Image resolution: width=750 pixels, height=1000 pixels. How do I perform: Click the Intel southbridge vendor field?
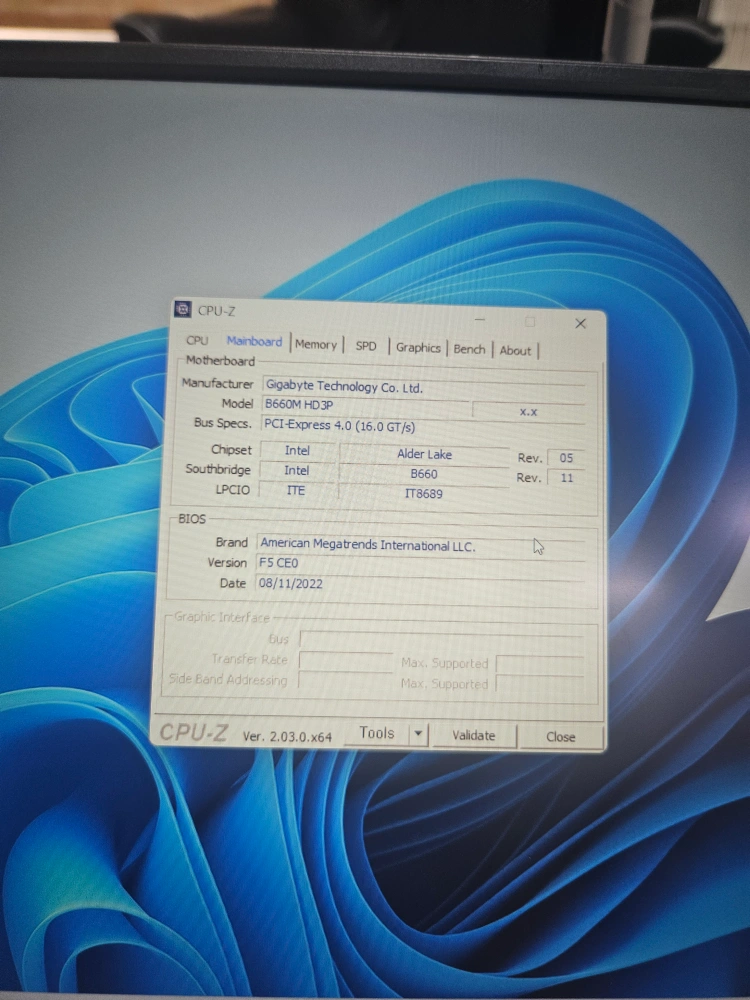297,470
